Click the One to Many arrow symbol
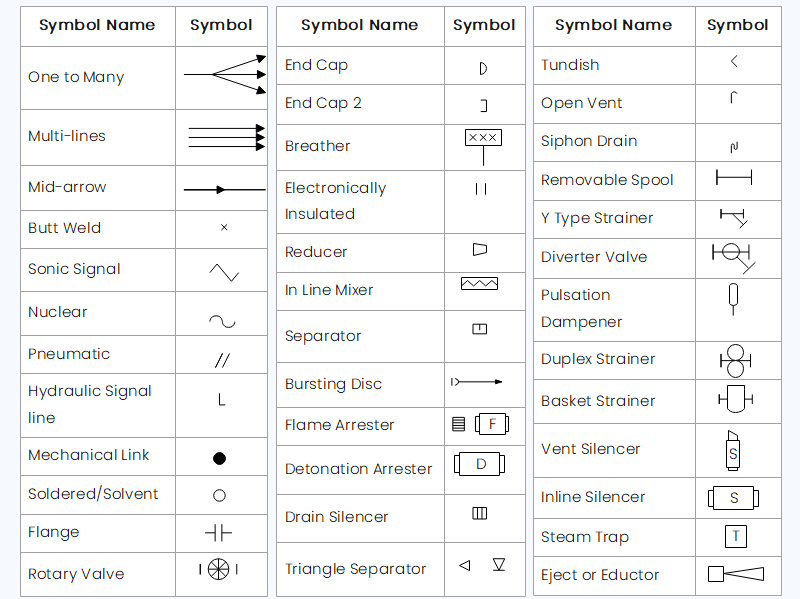Image resolution: width=800 pixels, height=599 pixels. pyautogui.click(x=225, y=74)
